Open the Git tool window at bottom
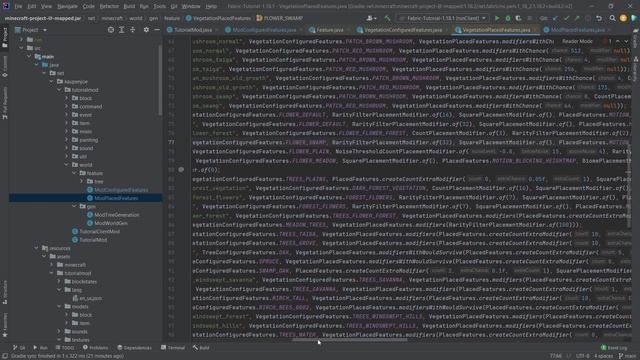The height and width of the screenshot is (360, 640). point(19,348)
